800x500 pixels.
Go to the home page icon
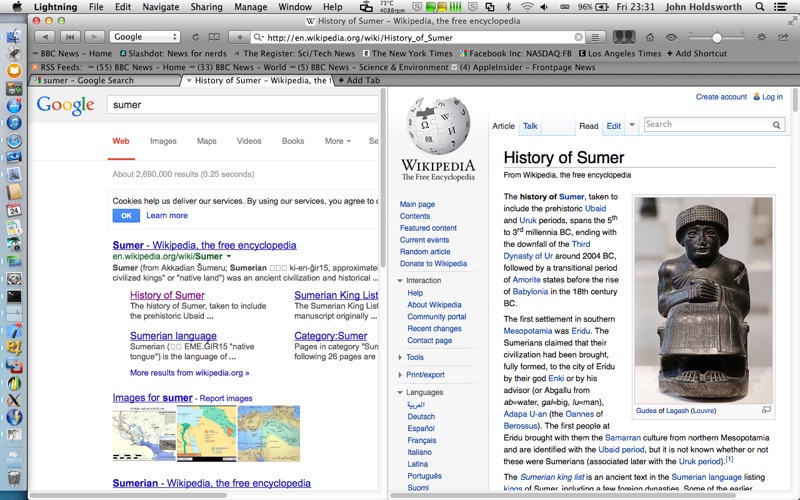(649, 37)
